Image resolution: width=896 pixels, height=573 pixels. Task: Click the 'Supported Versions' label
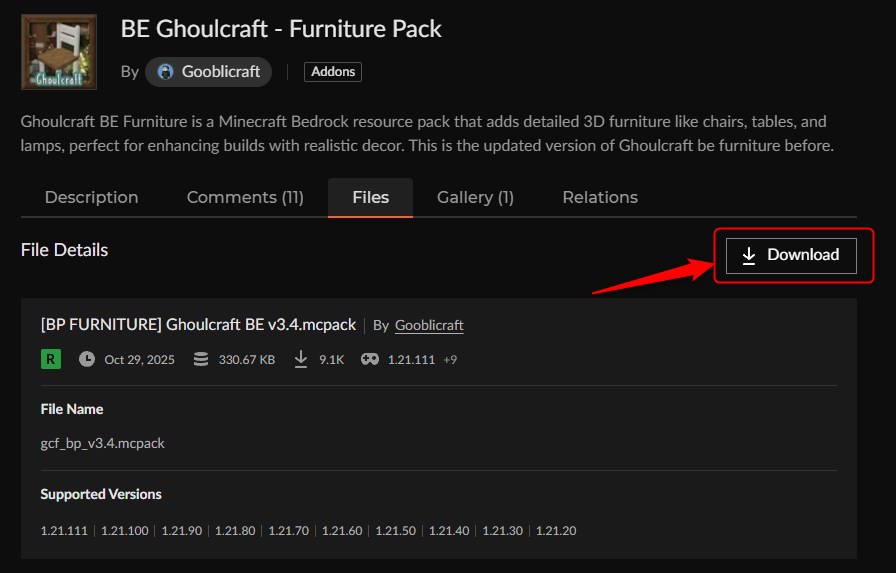click(101, 495)
